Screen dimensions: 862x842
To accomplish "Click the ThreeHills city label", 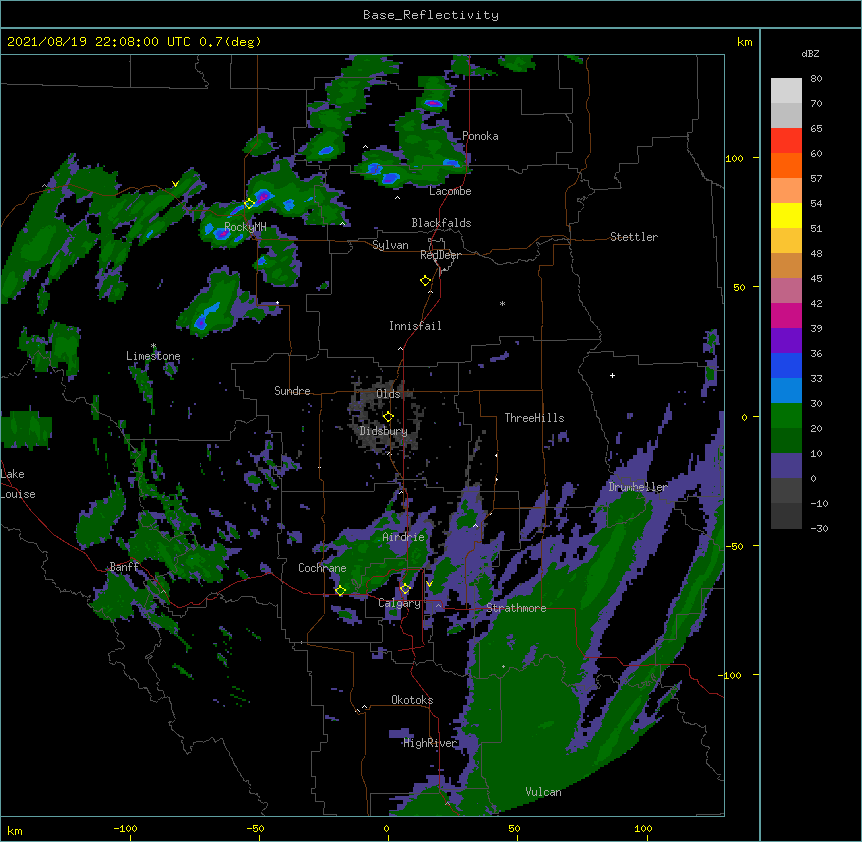I will coord(534,418).
